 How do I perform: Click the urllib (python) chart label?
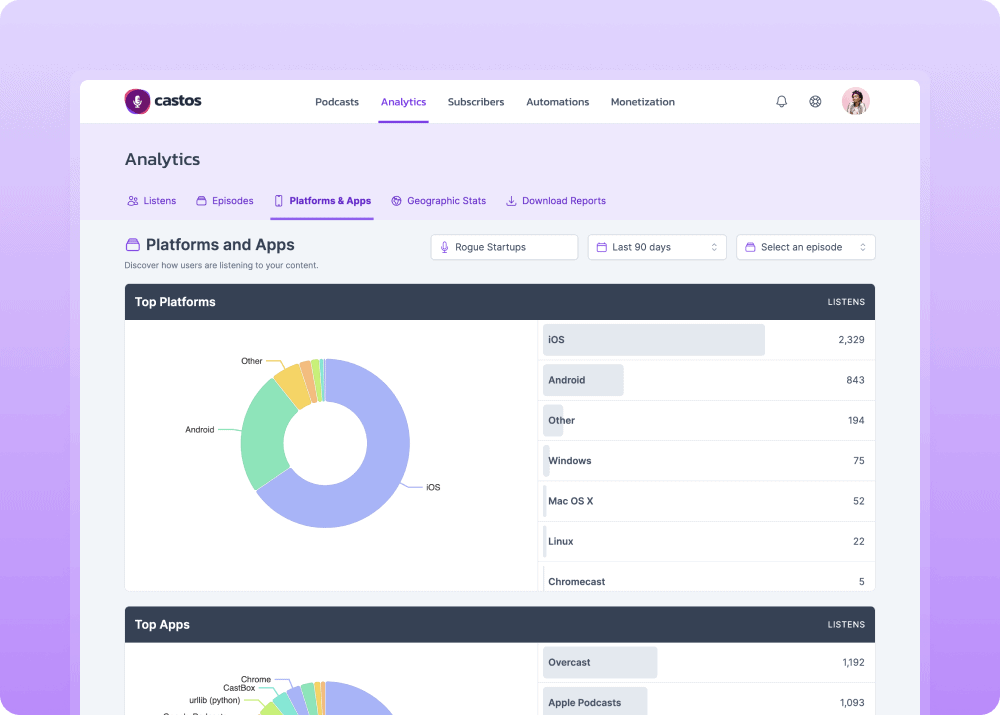(x=215, y=700)
